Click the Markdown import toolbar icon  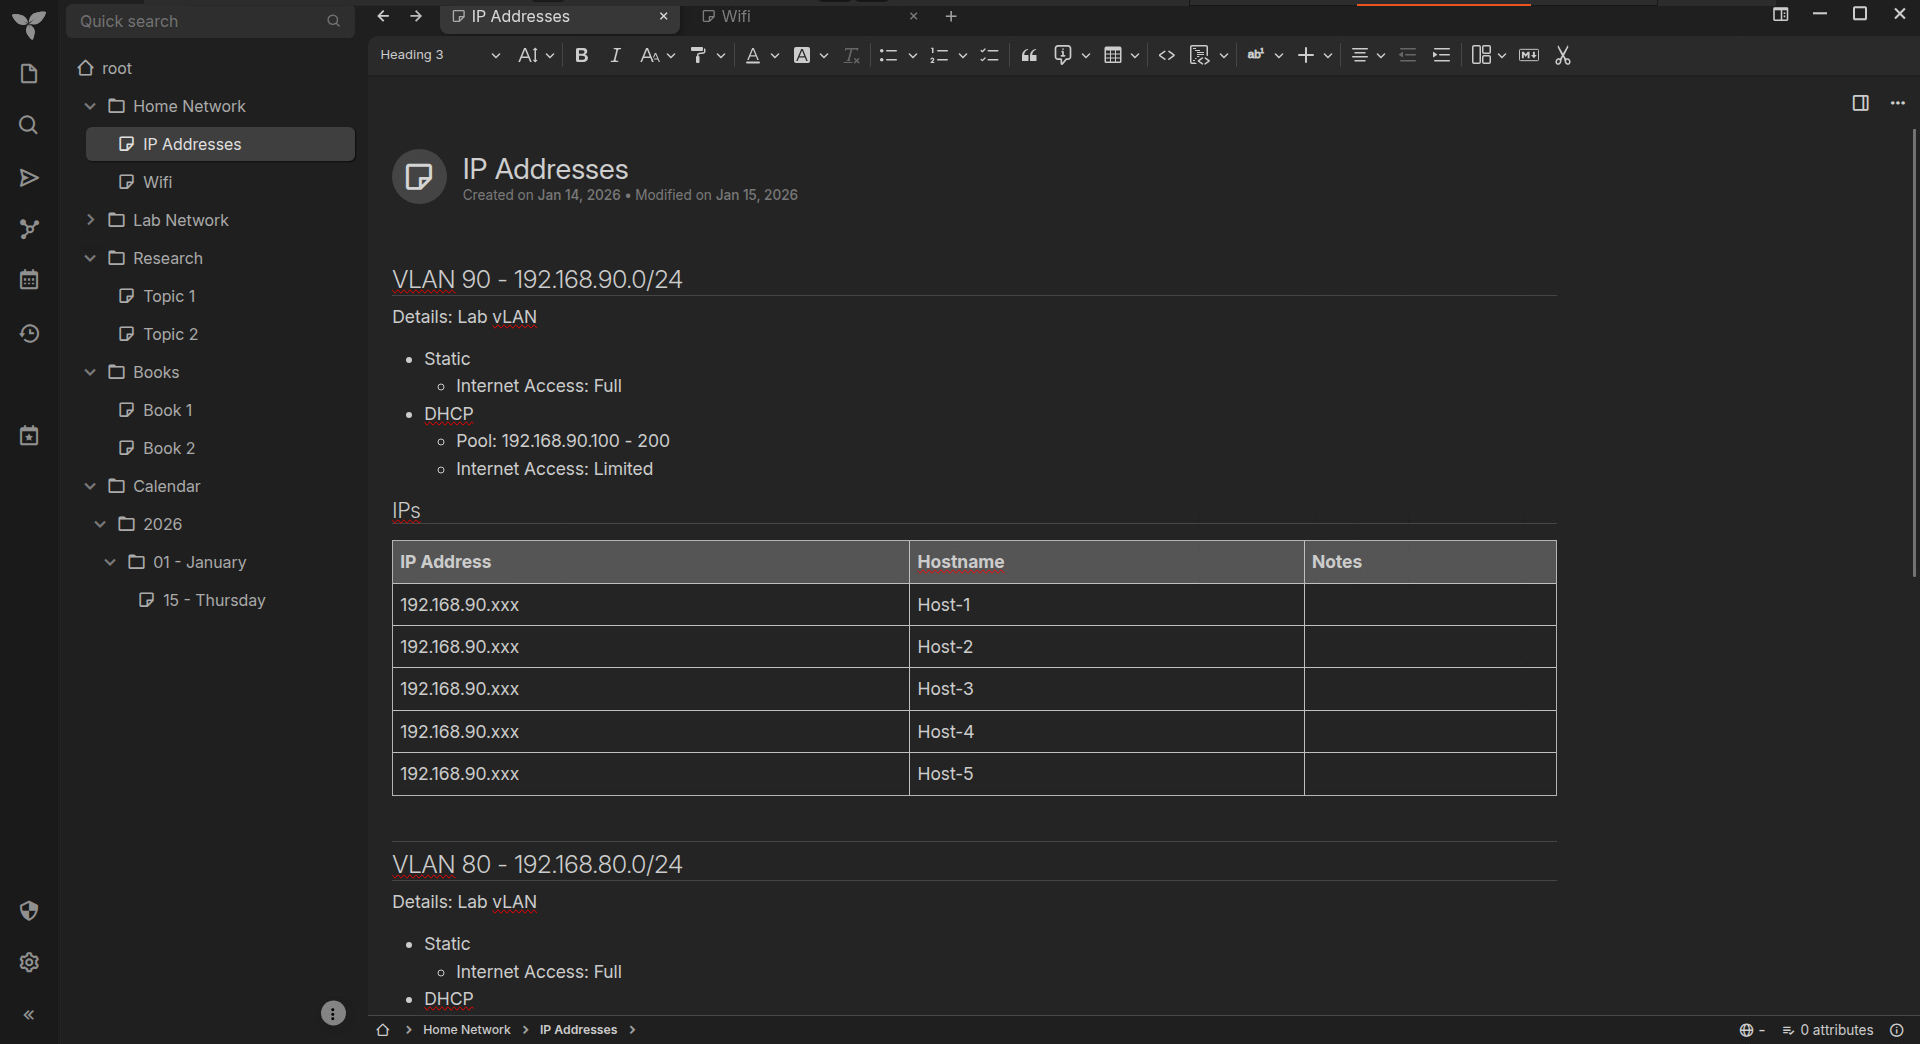(1529, 55)
